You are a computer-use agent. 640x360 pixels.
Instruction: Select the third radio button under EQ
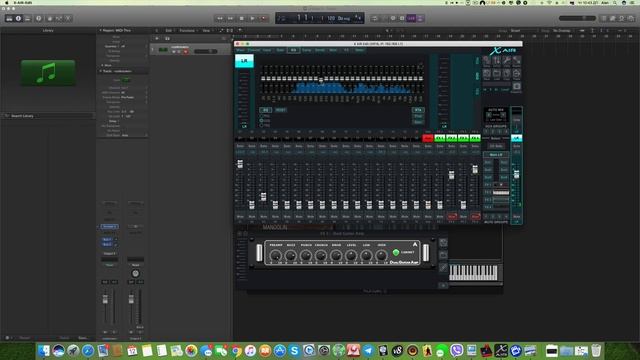pos(262,125)
